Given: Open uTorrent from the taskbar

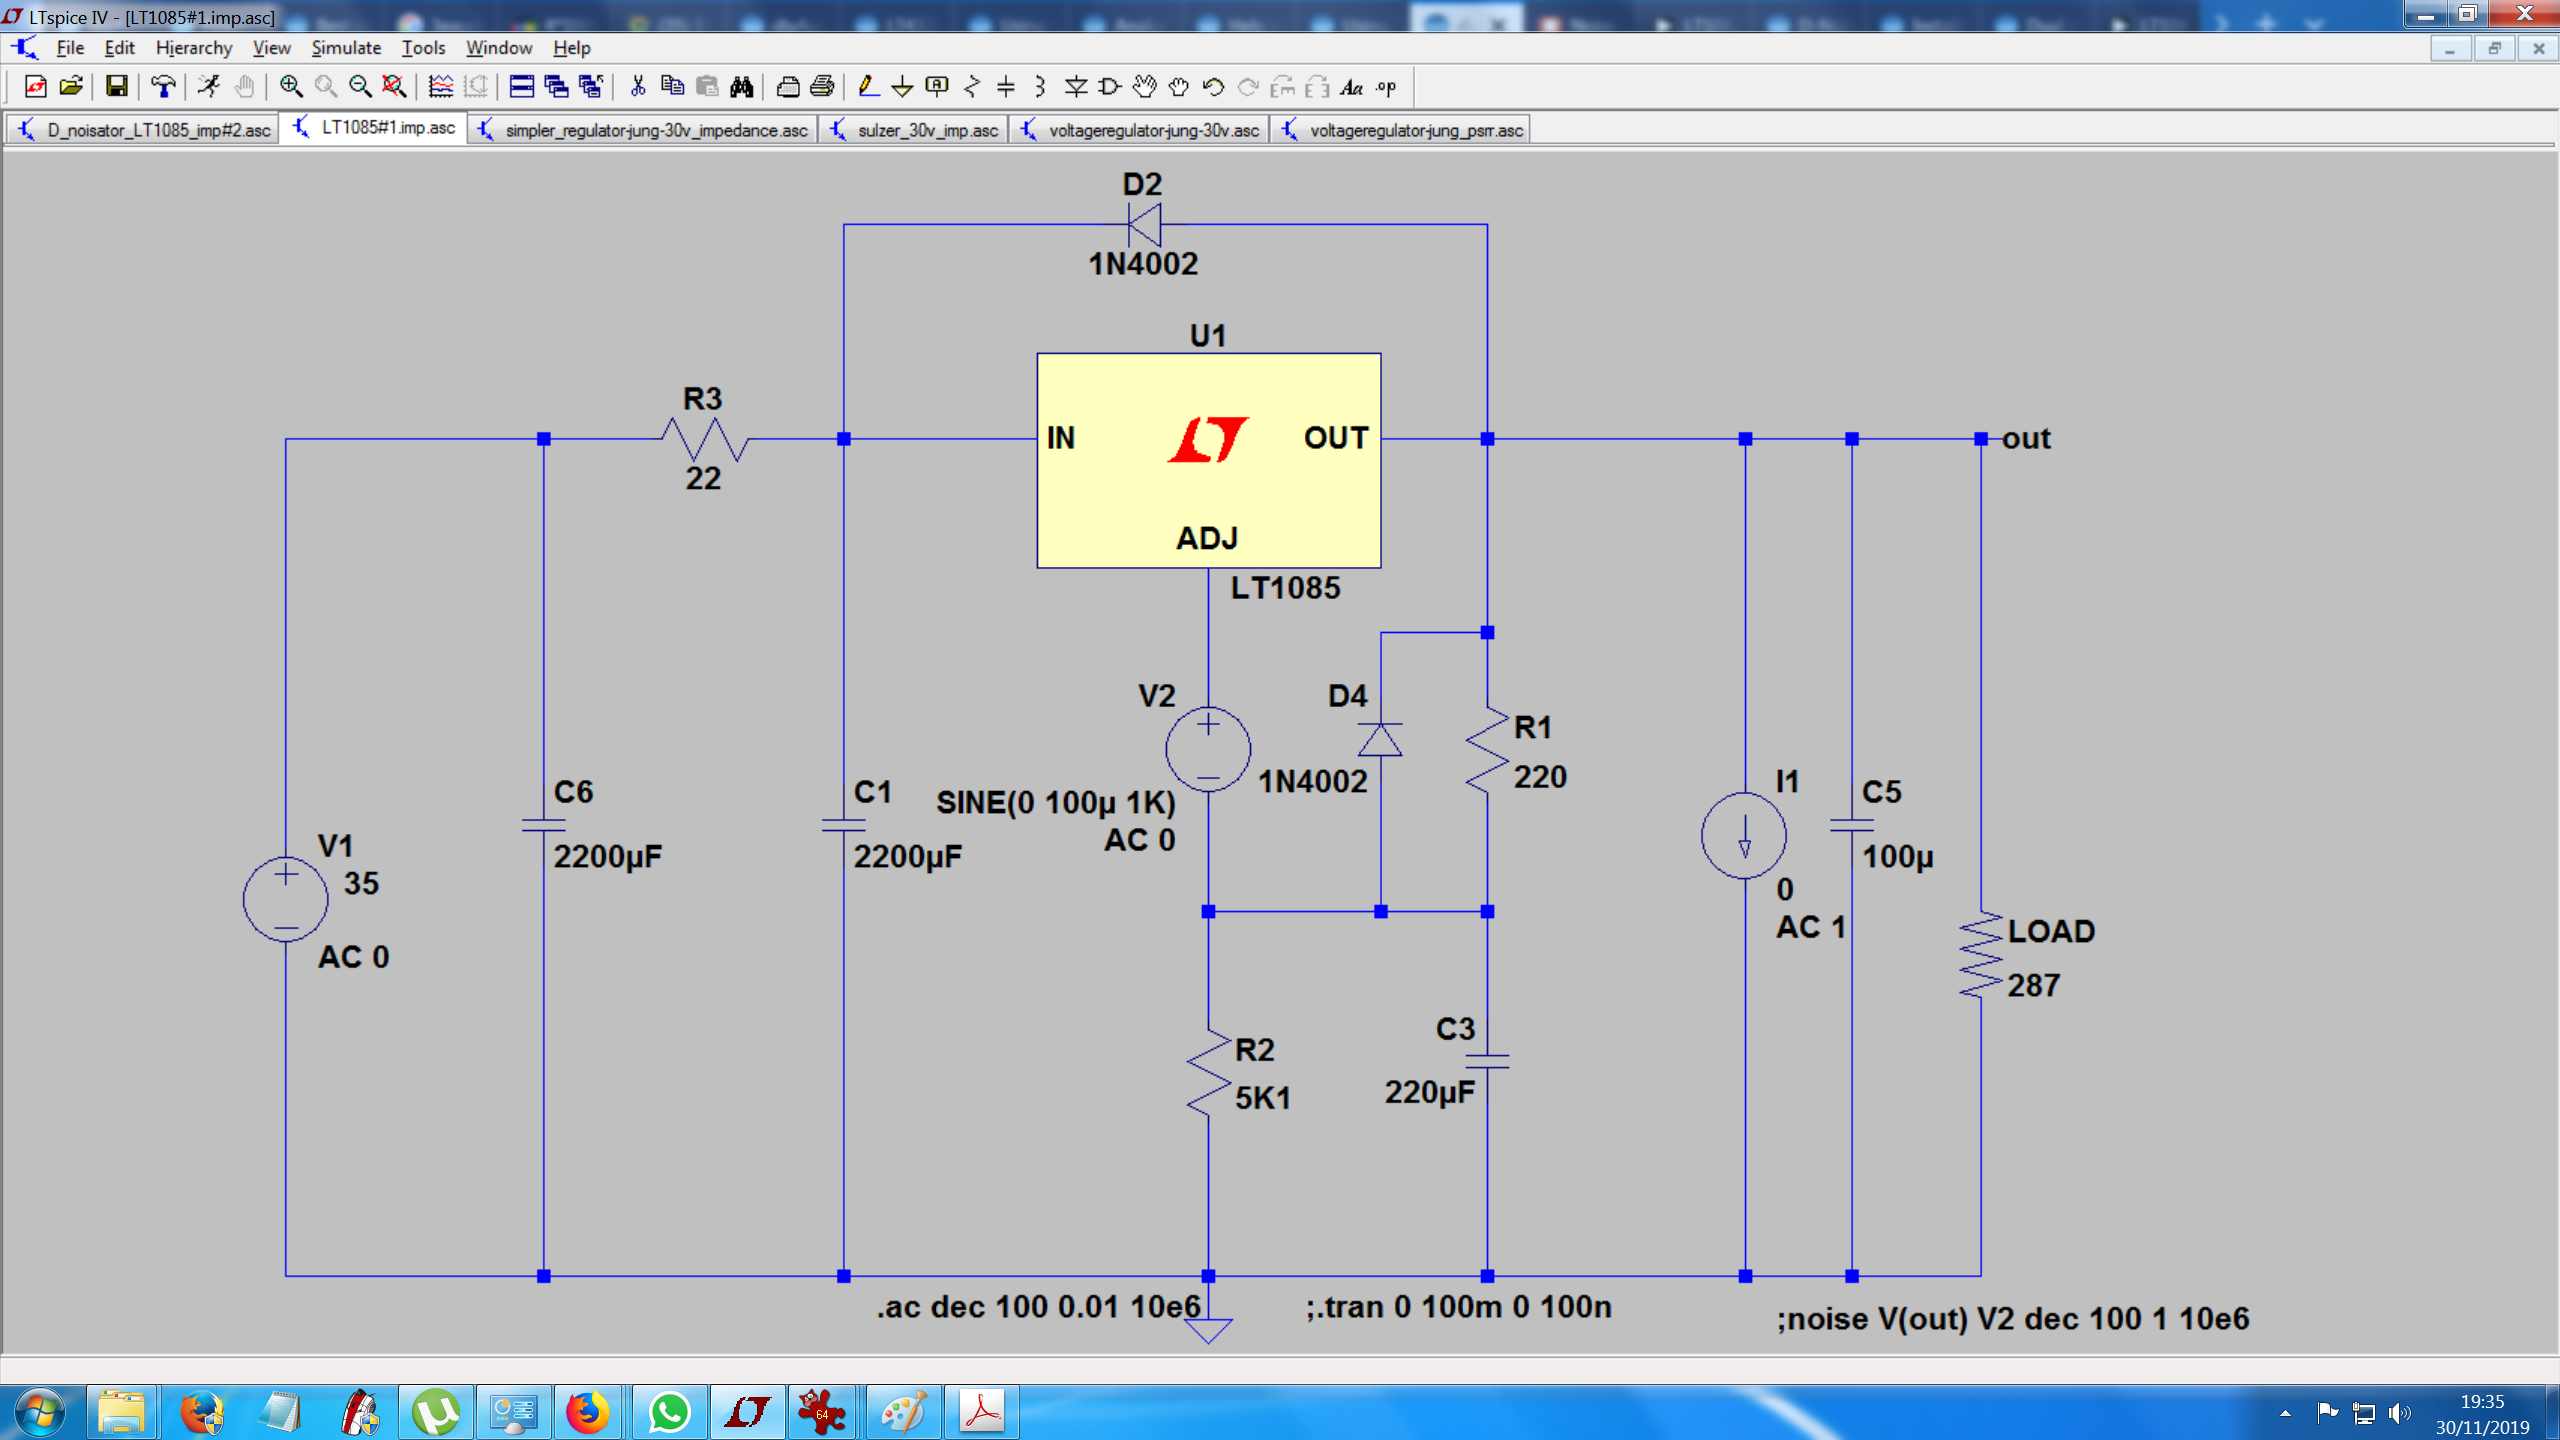Looking at the screenshot, I should click(436, 1412).
